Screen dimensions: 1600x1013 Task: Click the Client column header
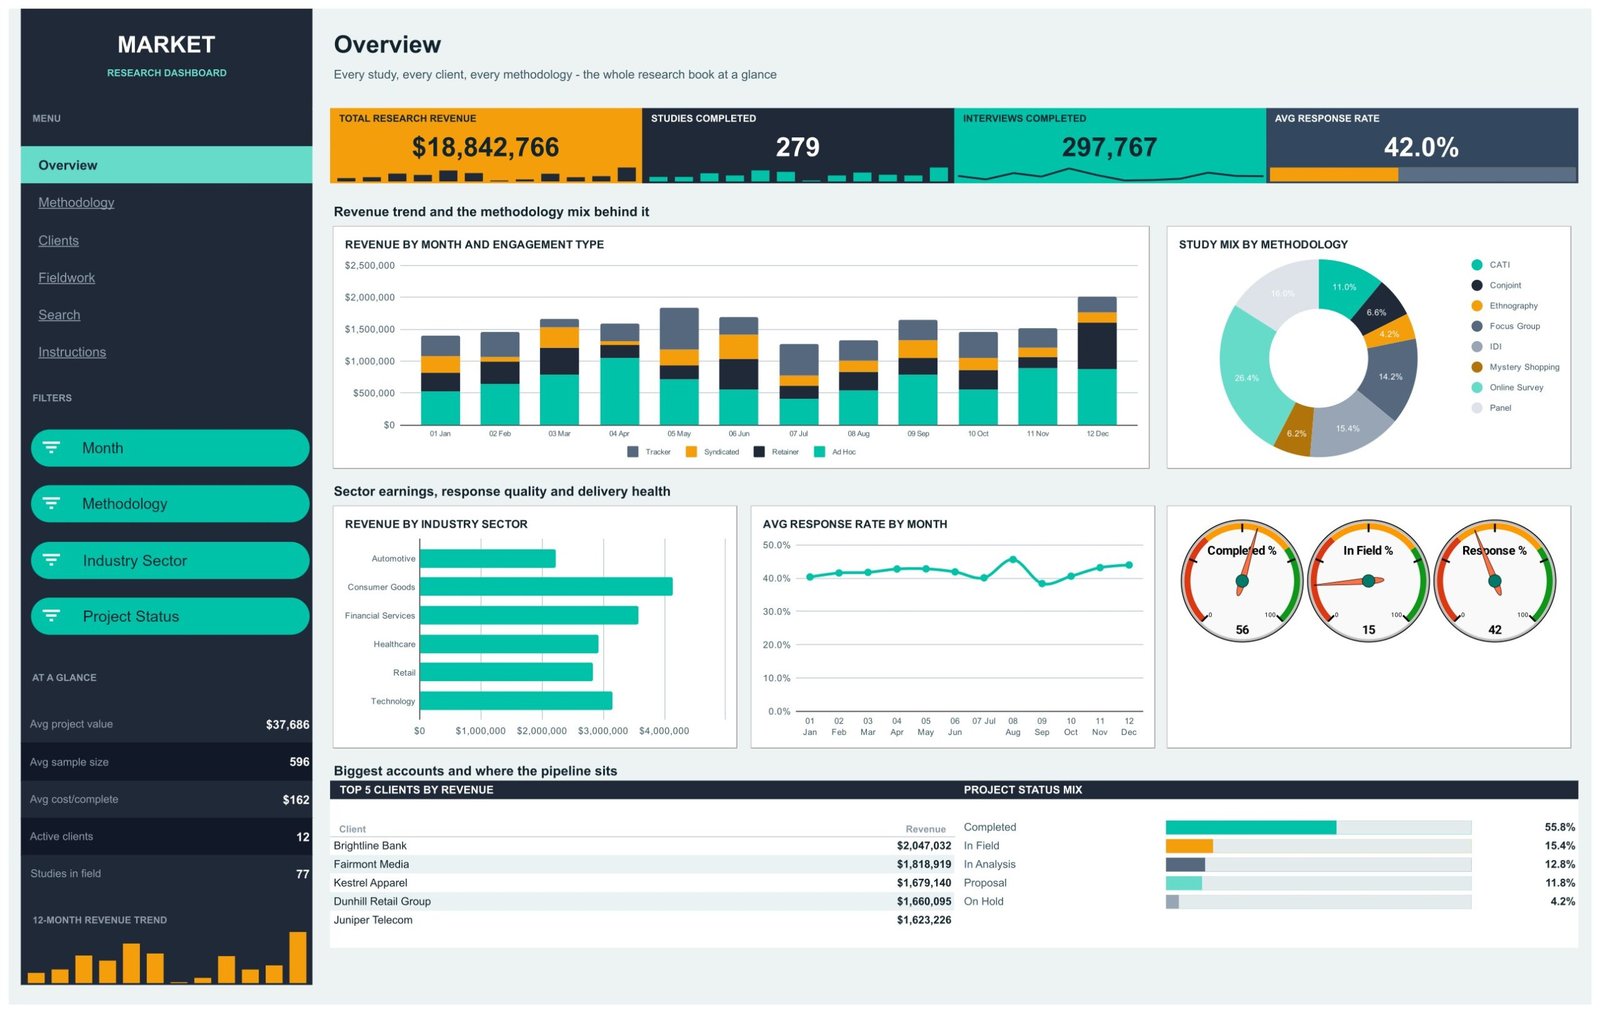[352, 829]
